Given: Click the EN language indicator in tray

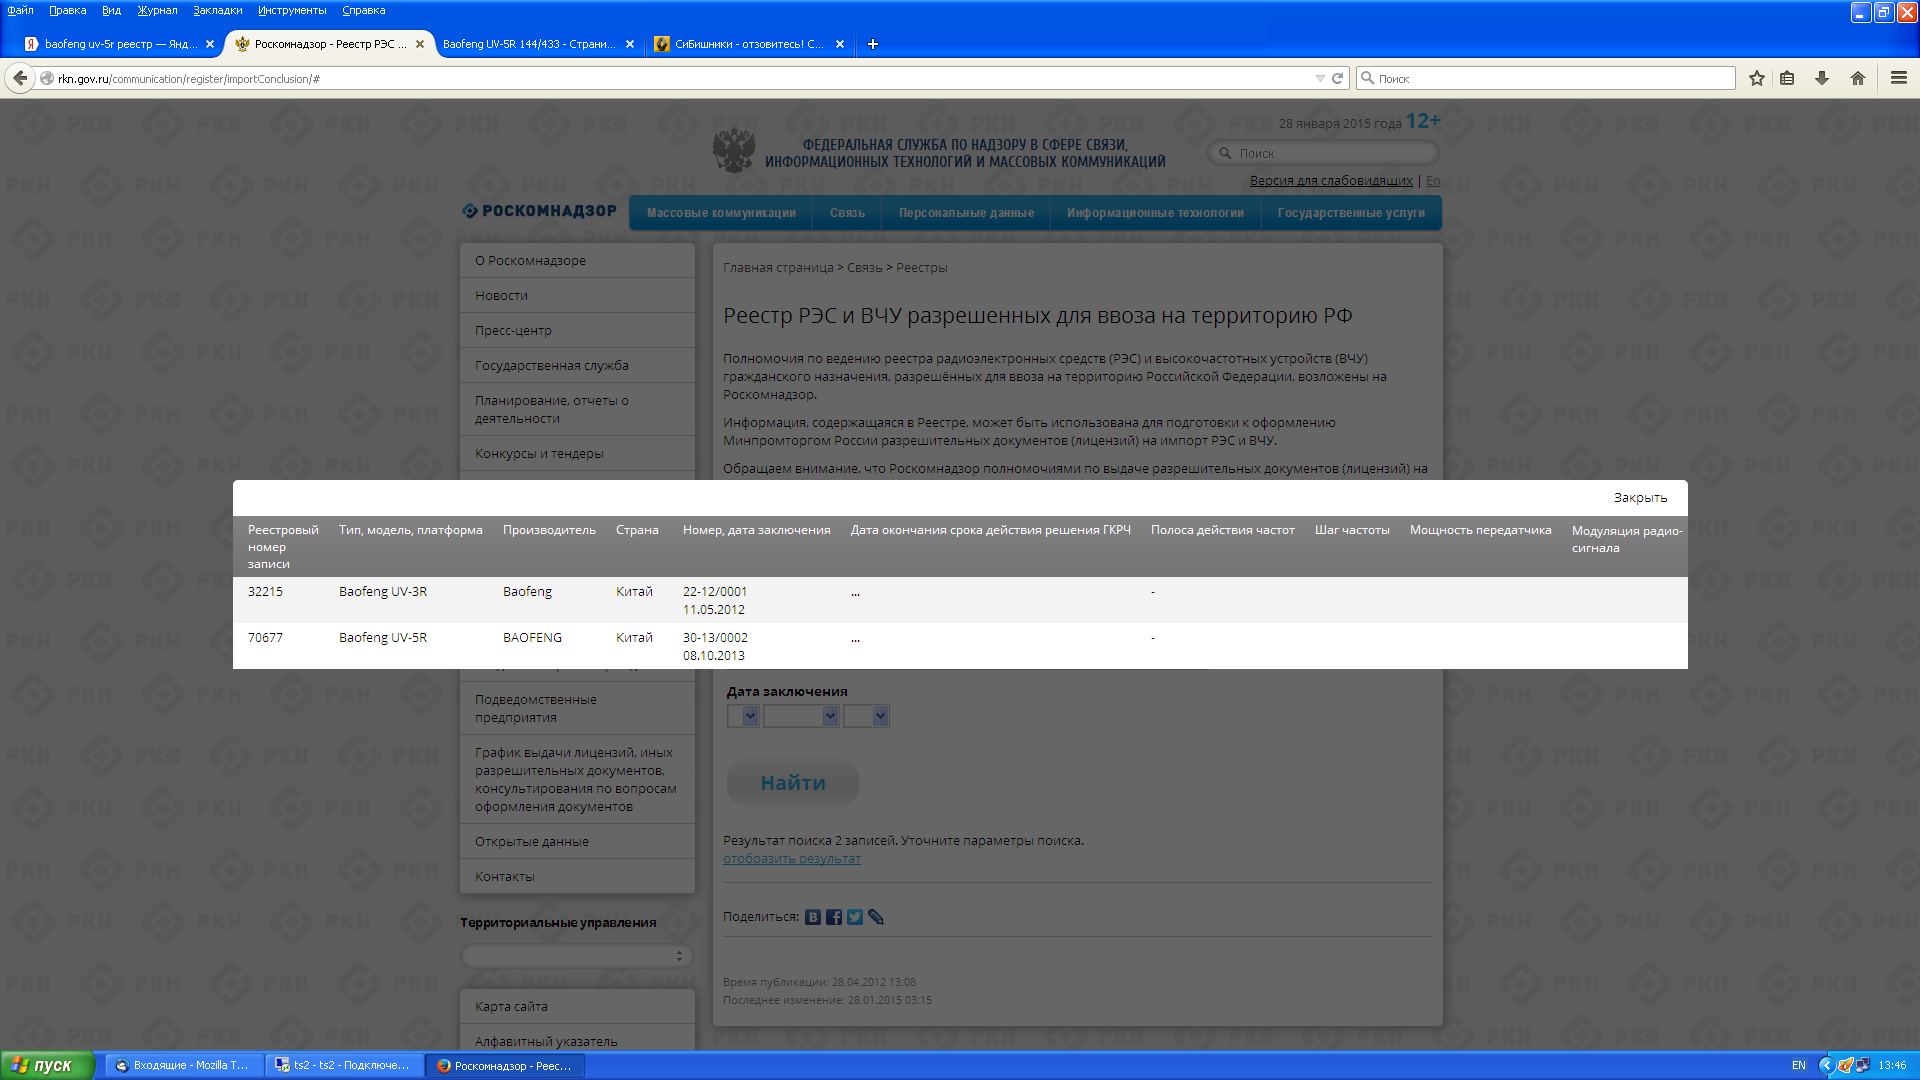Looking at the screenshot, I should tap(1798, 1065).
